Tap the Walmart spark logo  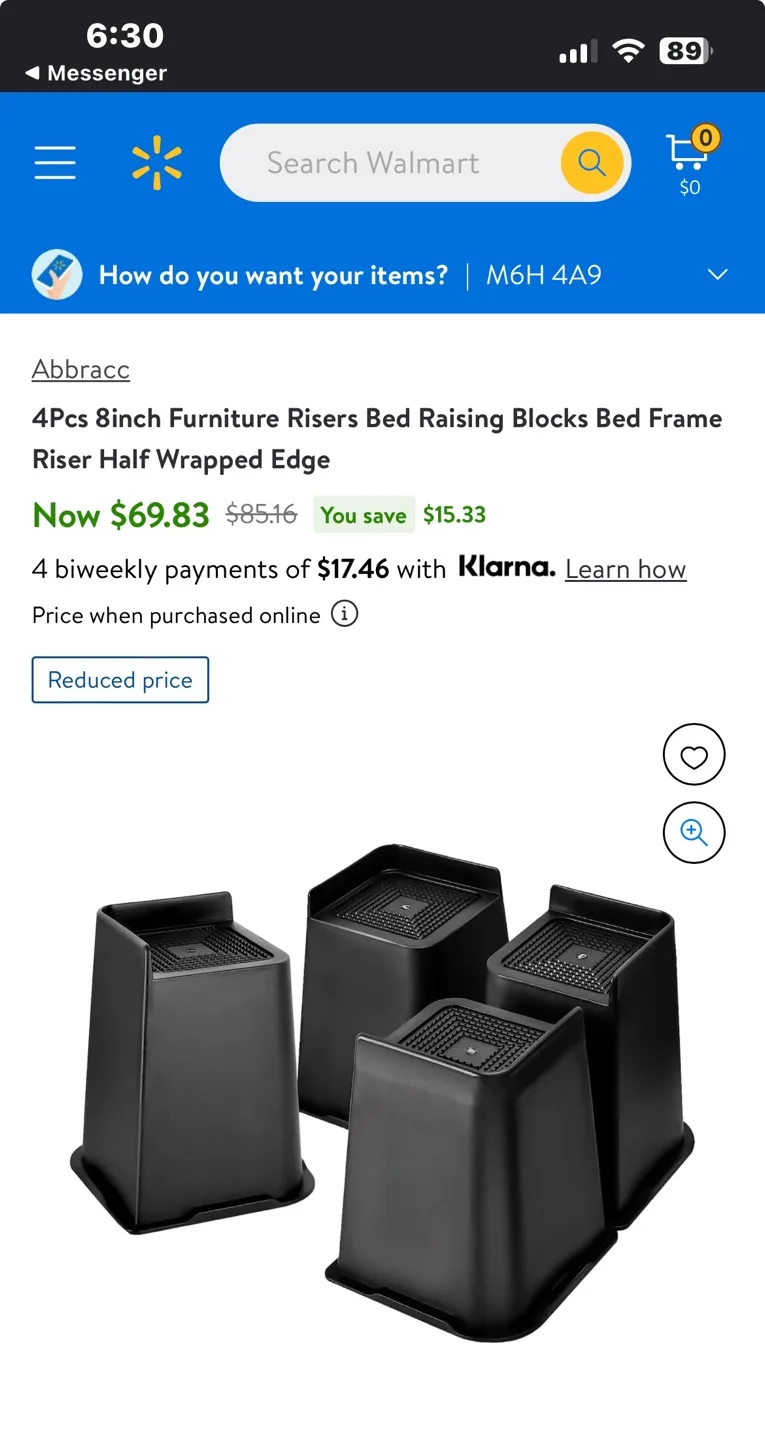(156, 162)
